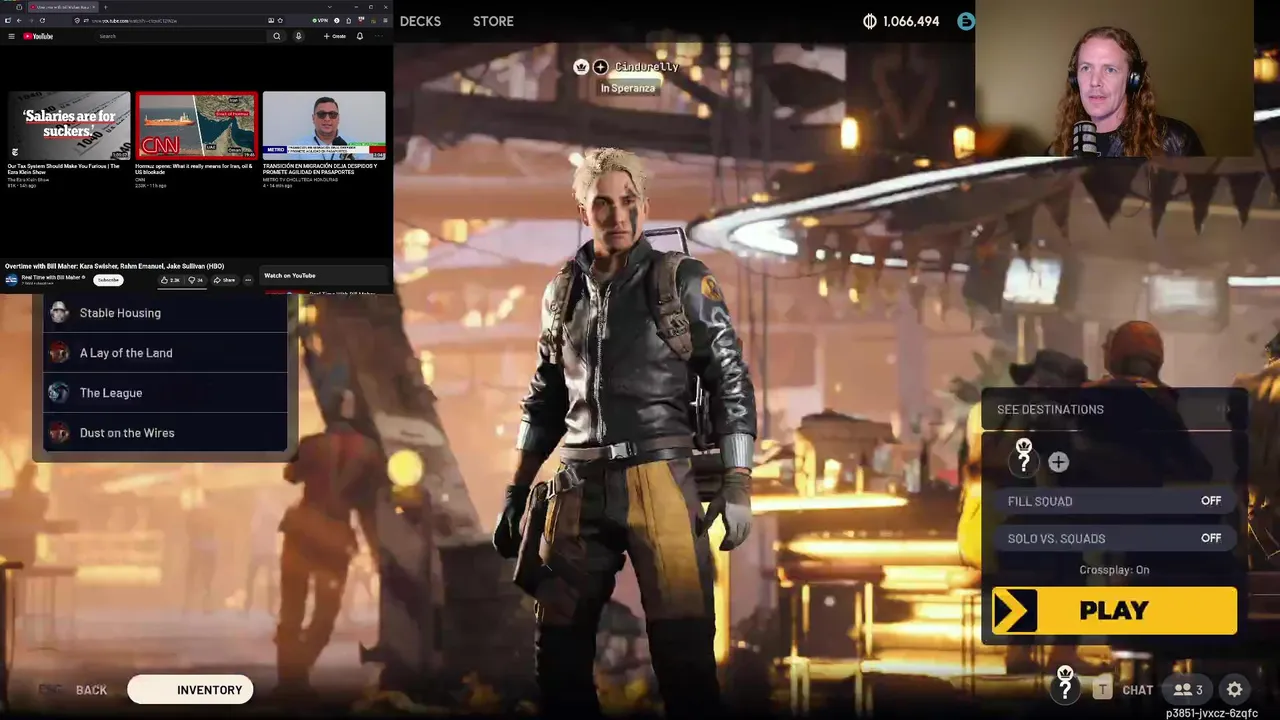1280x720 pixels.
Task: Click YouTube search magnifier button
Action: 277,36
